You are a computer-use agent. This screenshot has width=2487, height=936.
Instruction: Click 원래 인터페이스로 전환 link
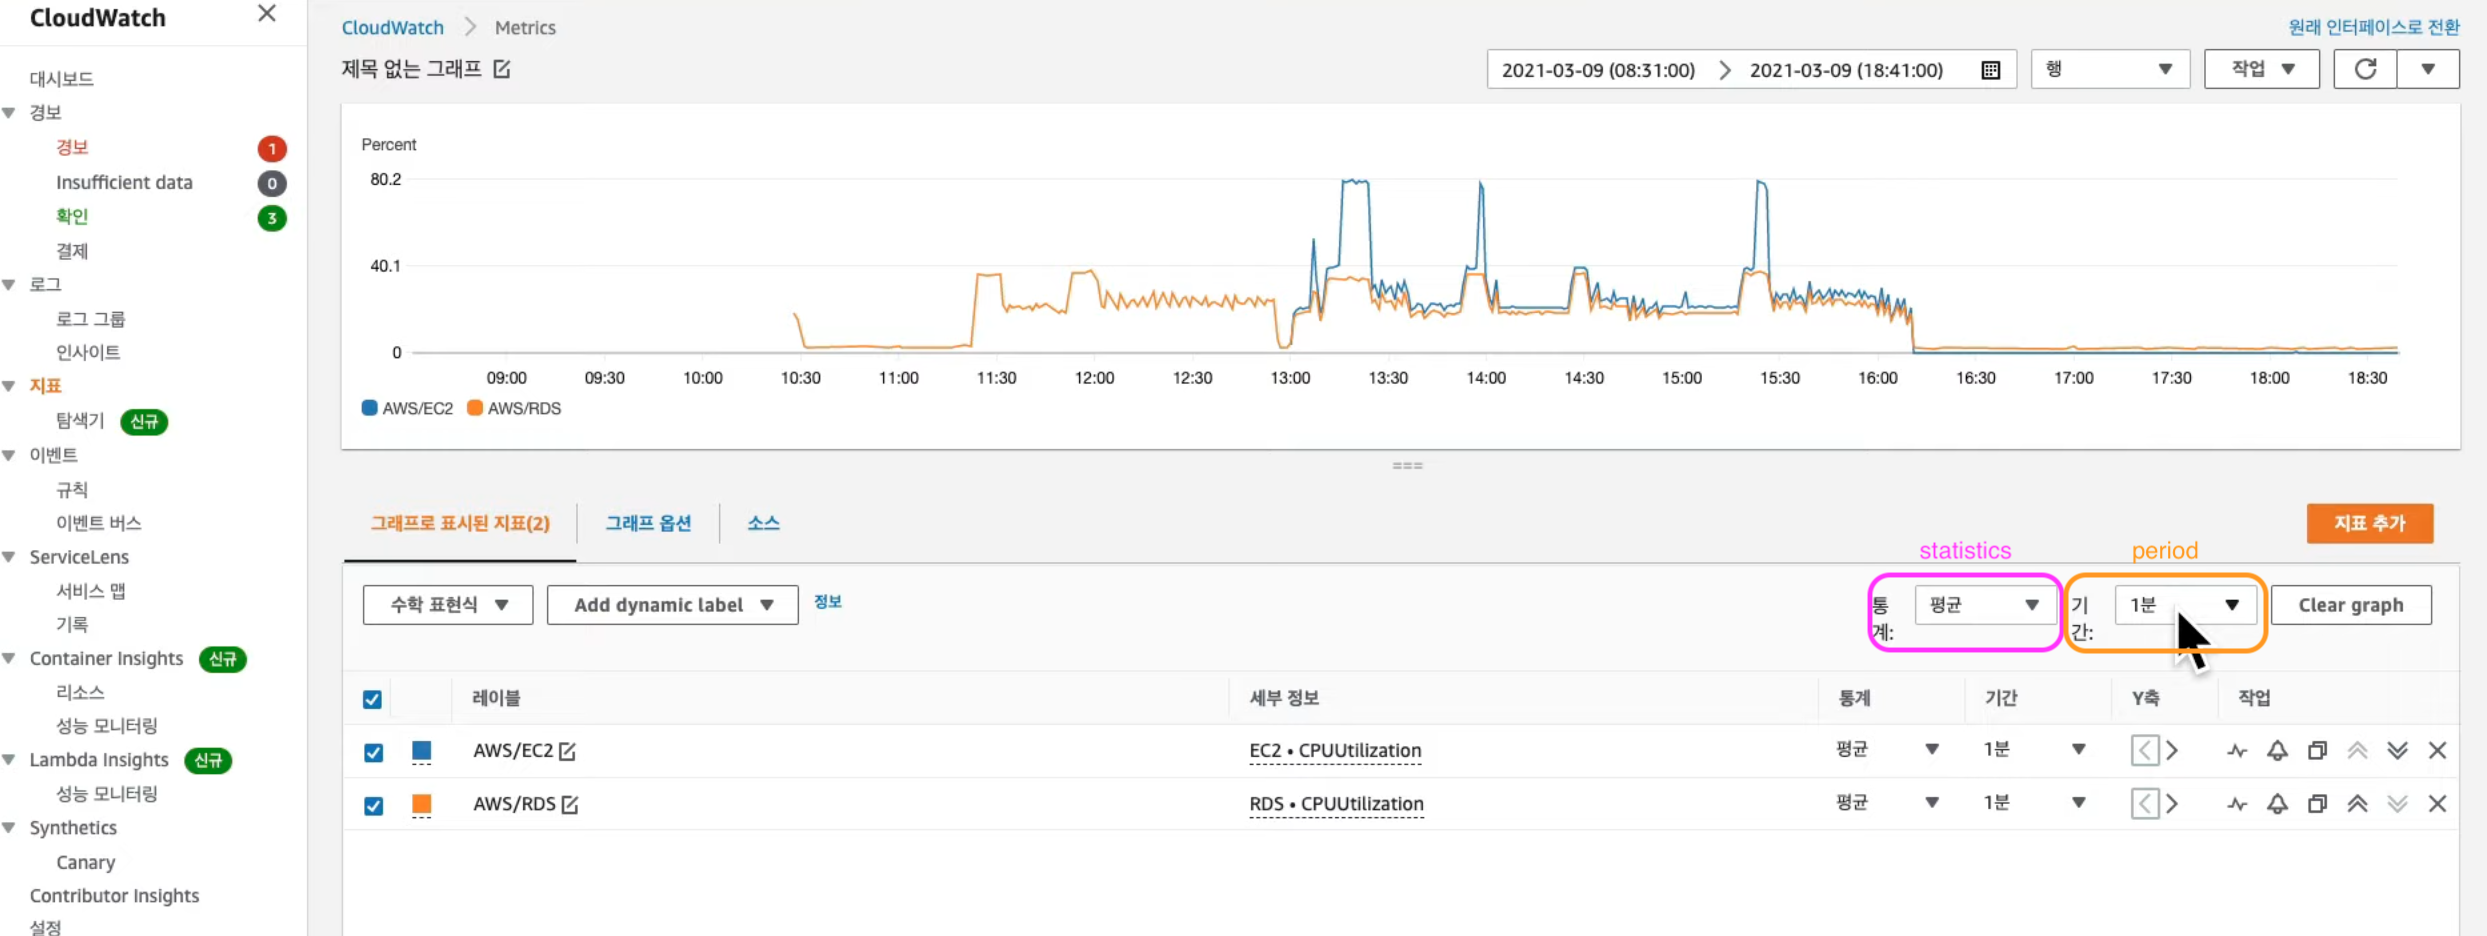click(x=2373, y=27)
